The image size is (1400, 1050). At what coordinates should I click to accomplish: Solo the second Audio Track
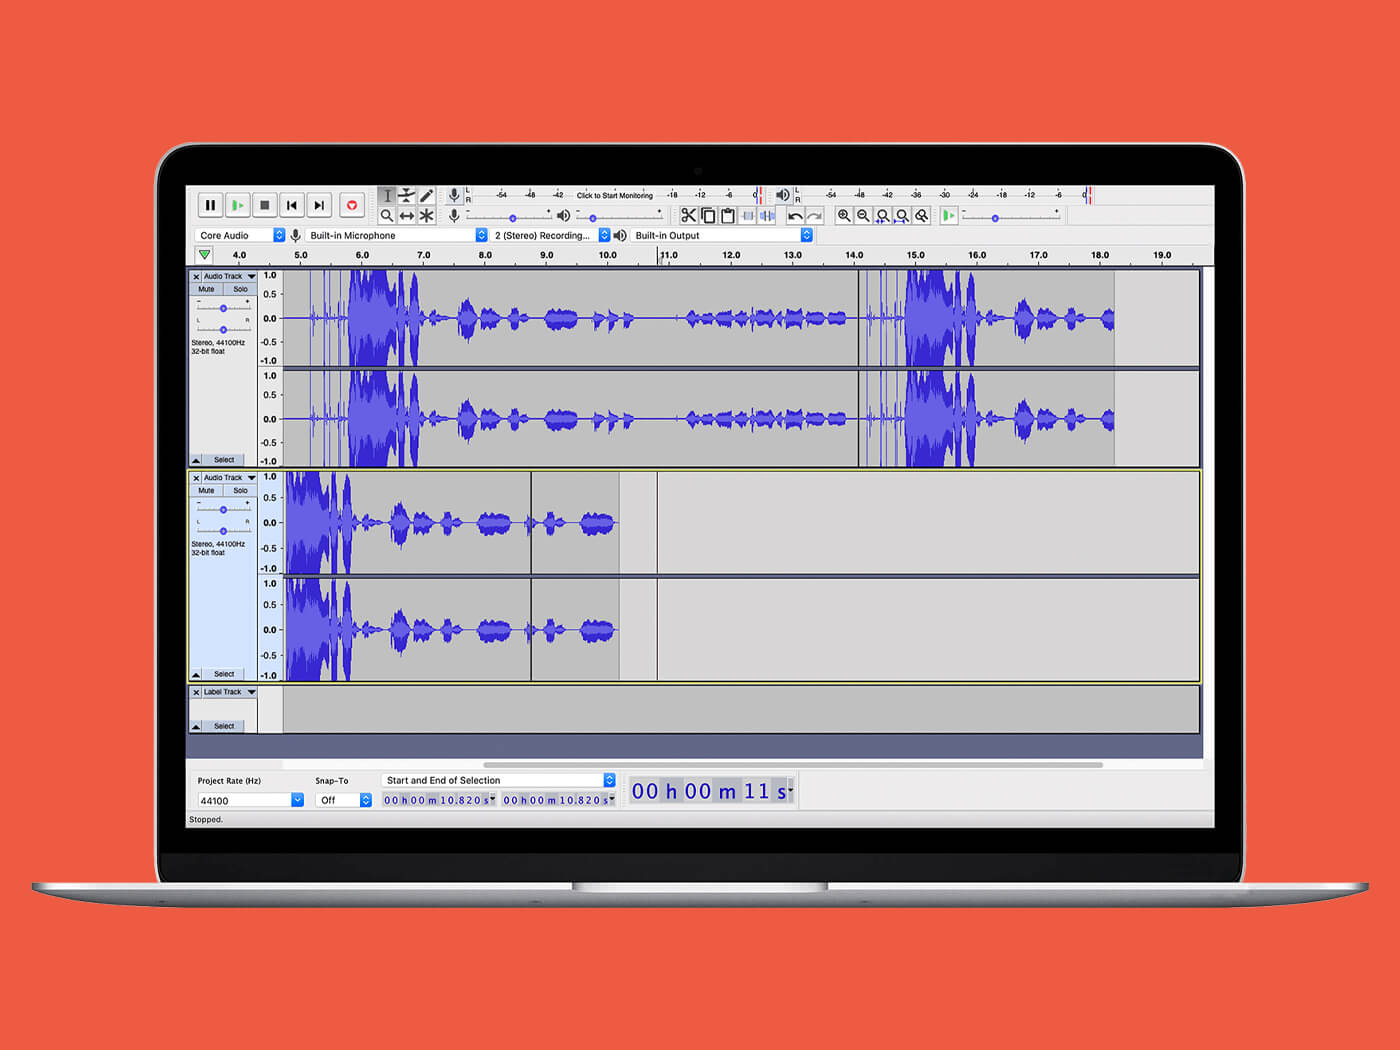click(240, 490)
